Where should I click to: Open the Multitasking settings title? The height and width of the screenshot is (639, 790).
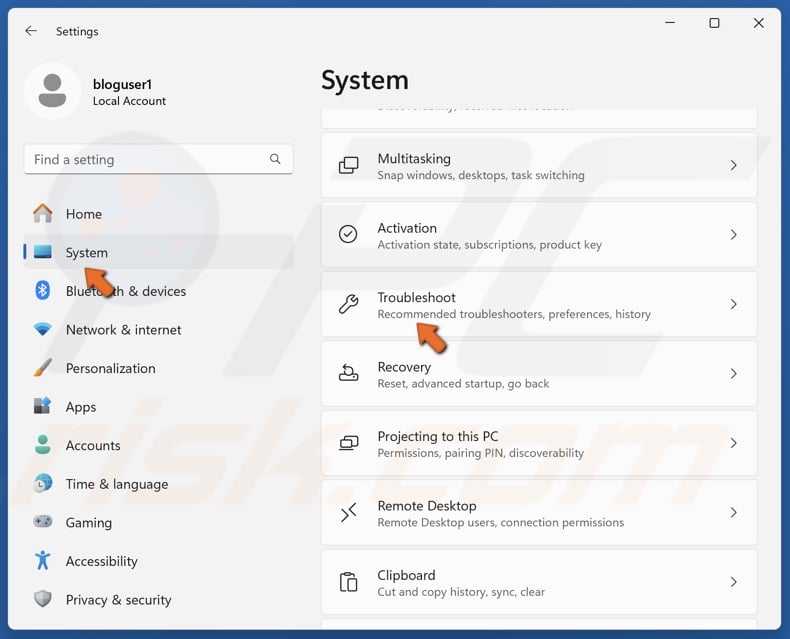pos(414,158)
